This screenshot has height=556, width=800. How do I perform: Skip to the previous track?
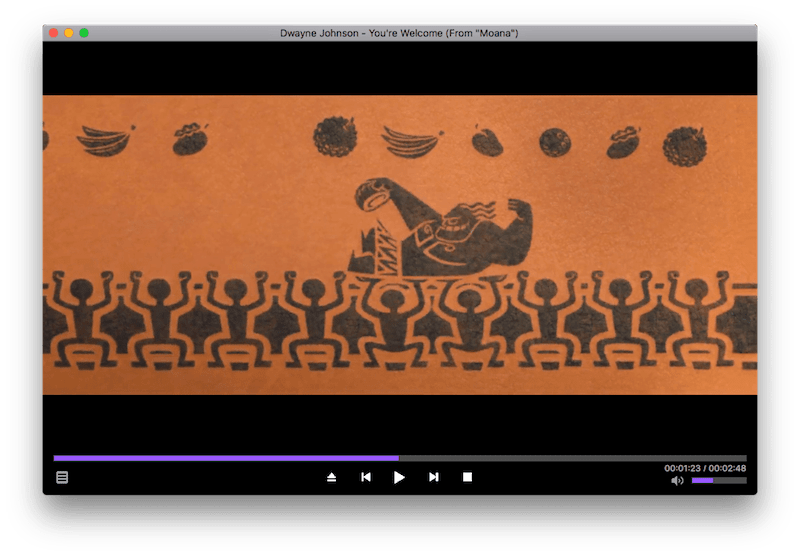tap(366, 477)
